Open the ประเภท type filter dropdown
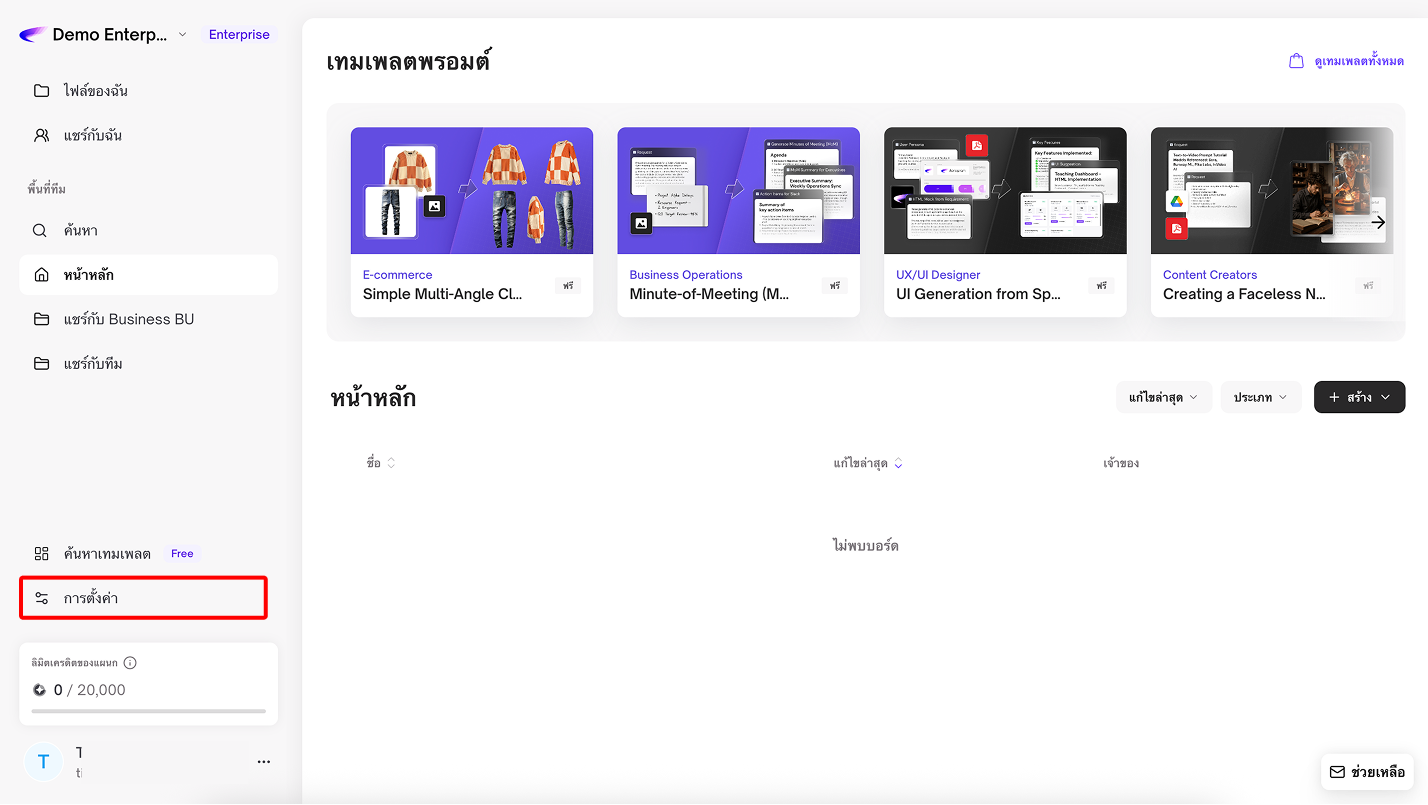Viewport: 1428px width, 805px height. coord(1260,397)
